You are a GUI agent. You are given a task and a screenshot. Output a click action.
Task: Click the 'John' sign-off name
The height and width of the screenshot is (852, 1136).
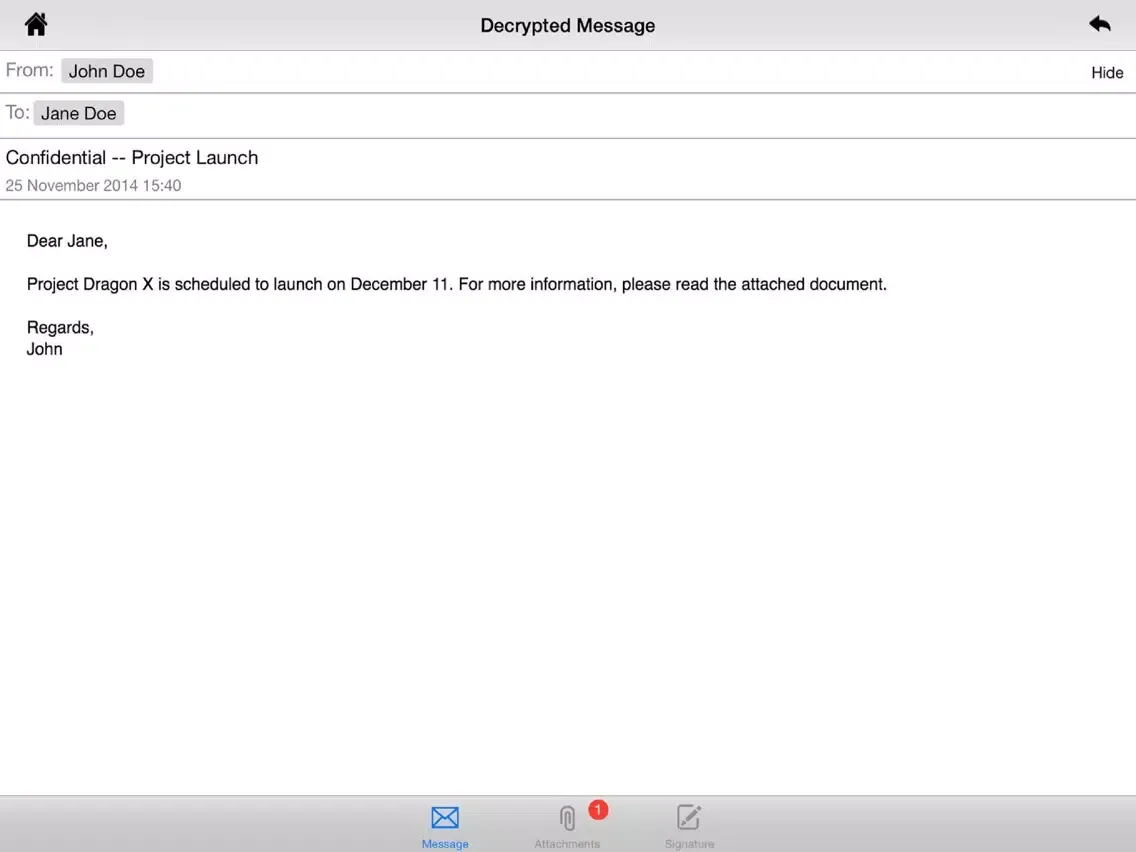tap(44, 349)
